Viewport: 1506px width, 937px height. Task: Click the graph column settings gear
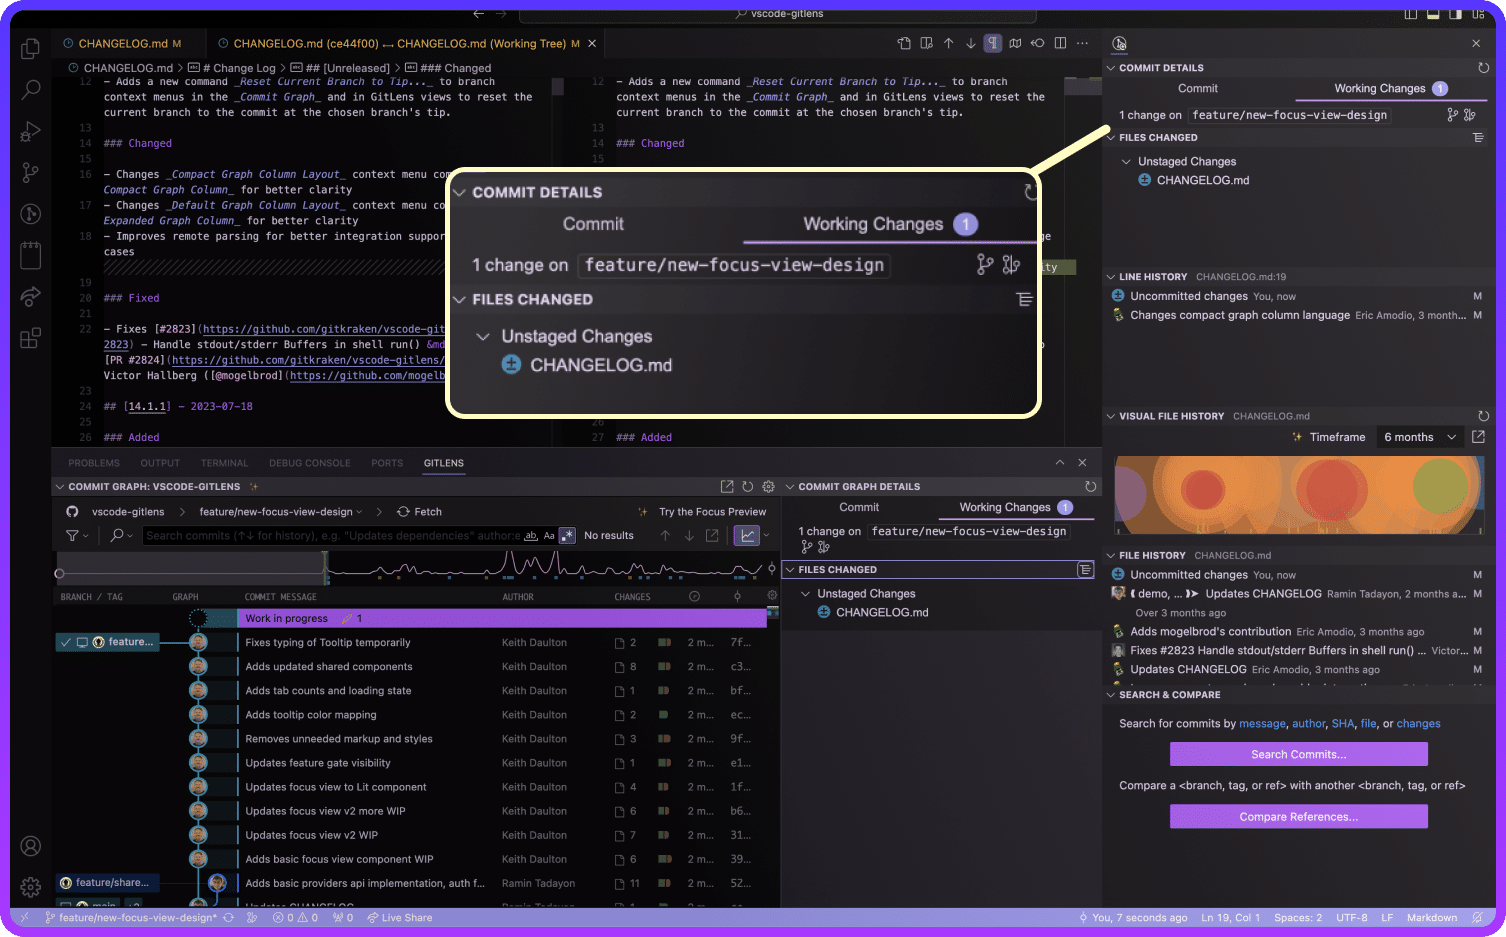click(x=772, y=596)
